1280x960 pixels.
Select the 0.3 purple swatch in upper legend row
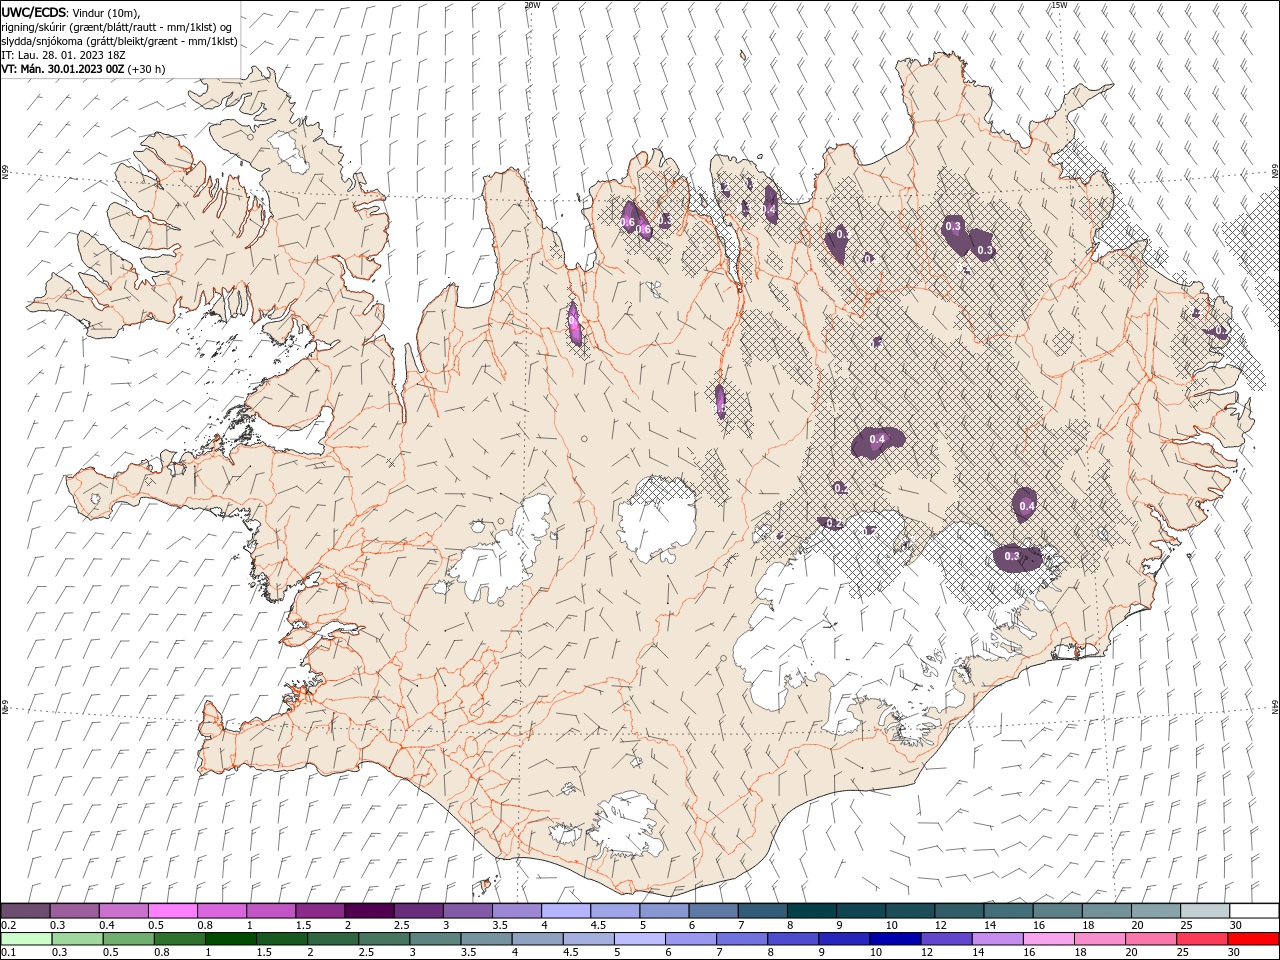click(x=75, y=911)
